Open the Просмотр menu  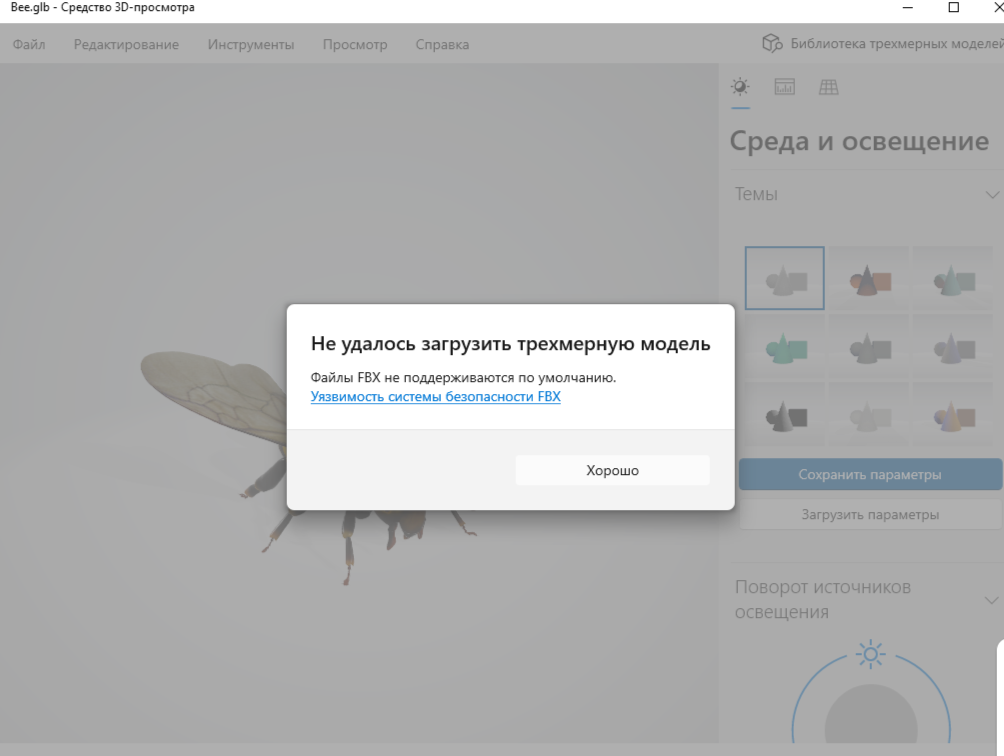355,44
